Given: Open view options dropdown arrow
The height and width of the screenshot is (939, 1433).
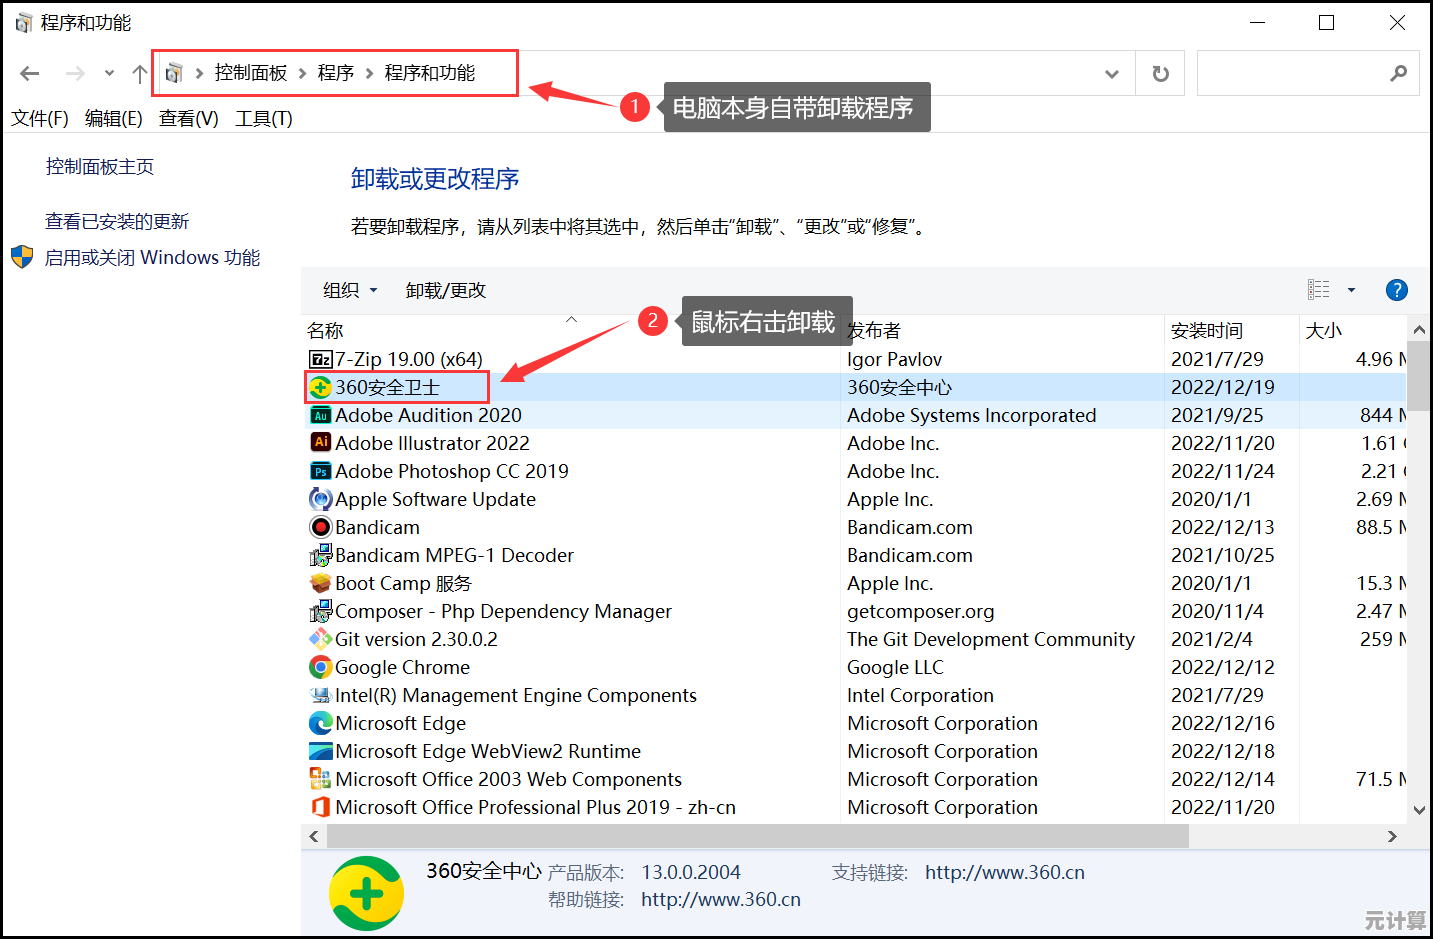Looking at the screenshot, I should [x=1351, y=290].
